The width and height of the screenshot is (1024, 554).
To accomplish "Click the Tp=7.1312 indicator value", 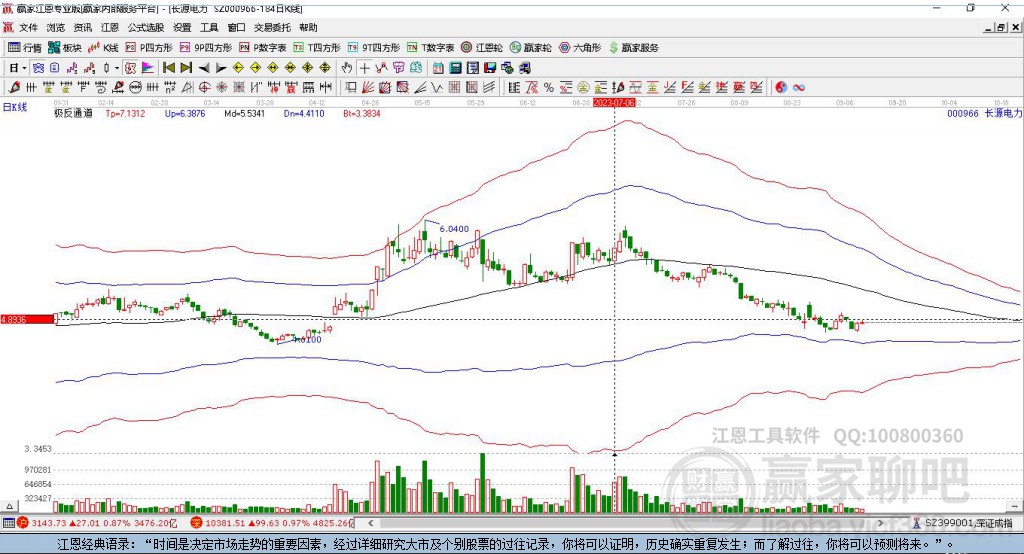I will coord(125,113).
